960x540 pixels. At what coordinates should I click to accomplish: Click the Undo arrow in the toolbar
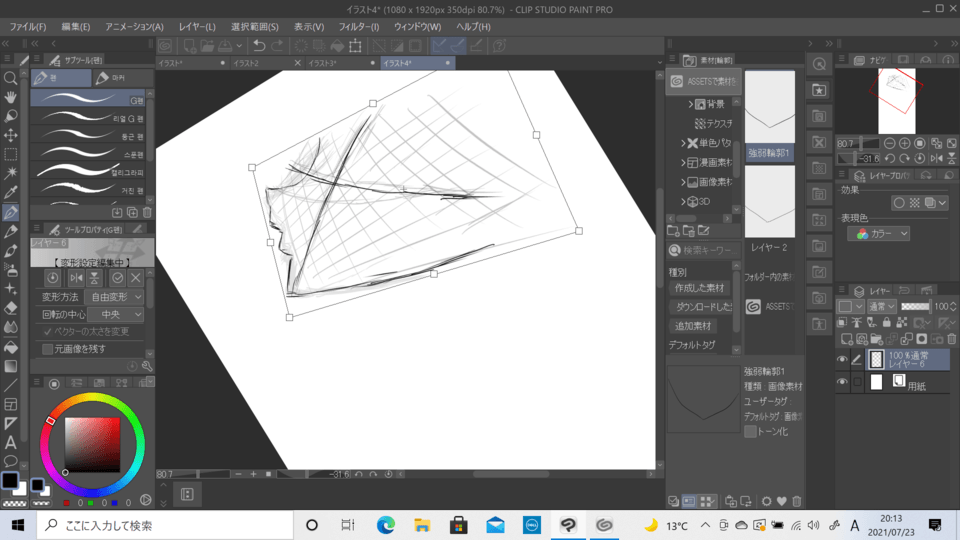(x=259, y=46)
